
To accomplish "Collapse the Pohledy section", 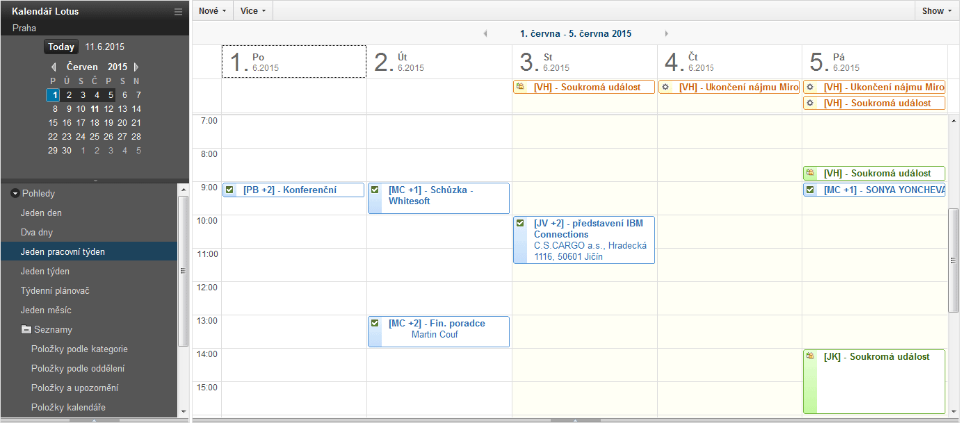I will point(15,193).
